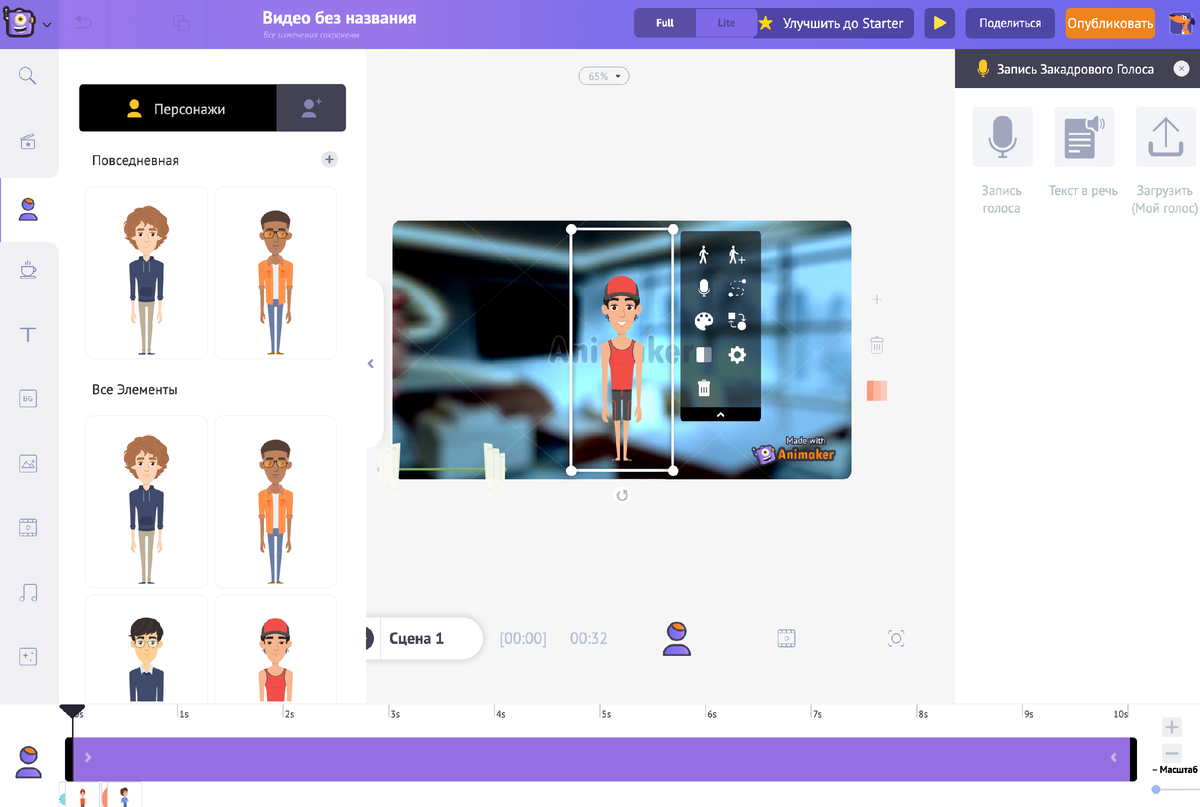The height and width of the screenshot is (807, 1200).
Task: Select orange-jacket character with glasses under Повседневная
Action: coord(275,272)
